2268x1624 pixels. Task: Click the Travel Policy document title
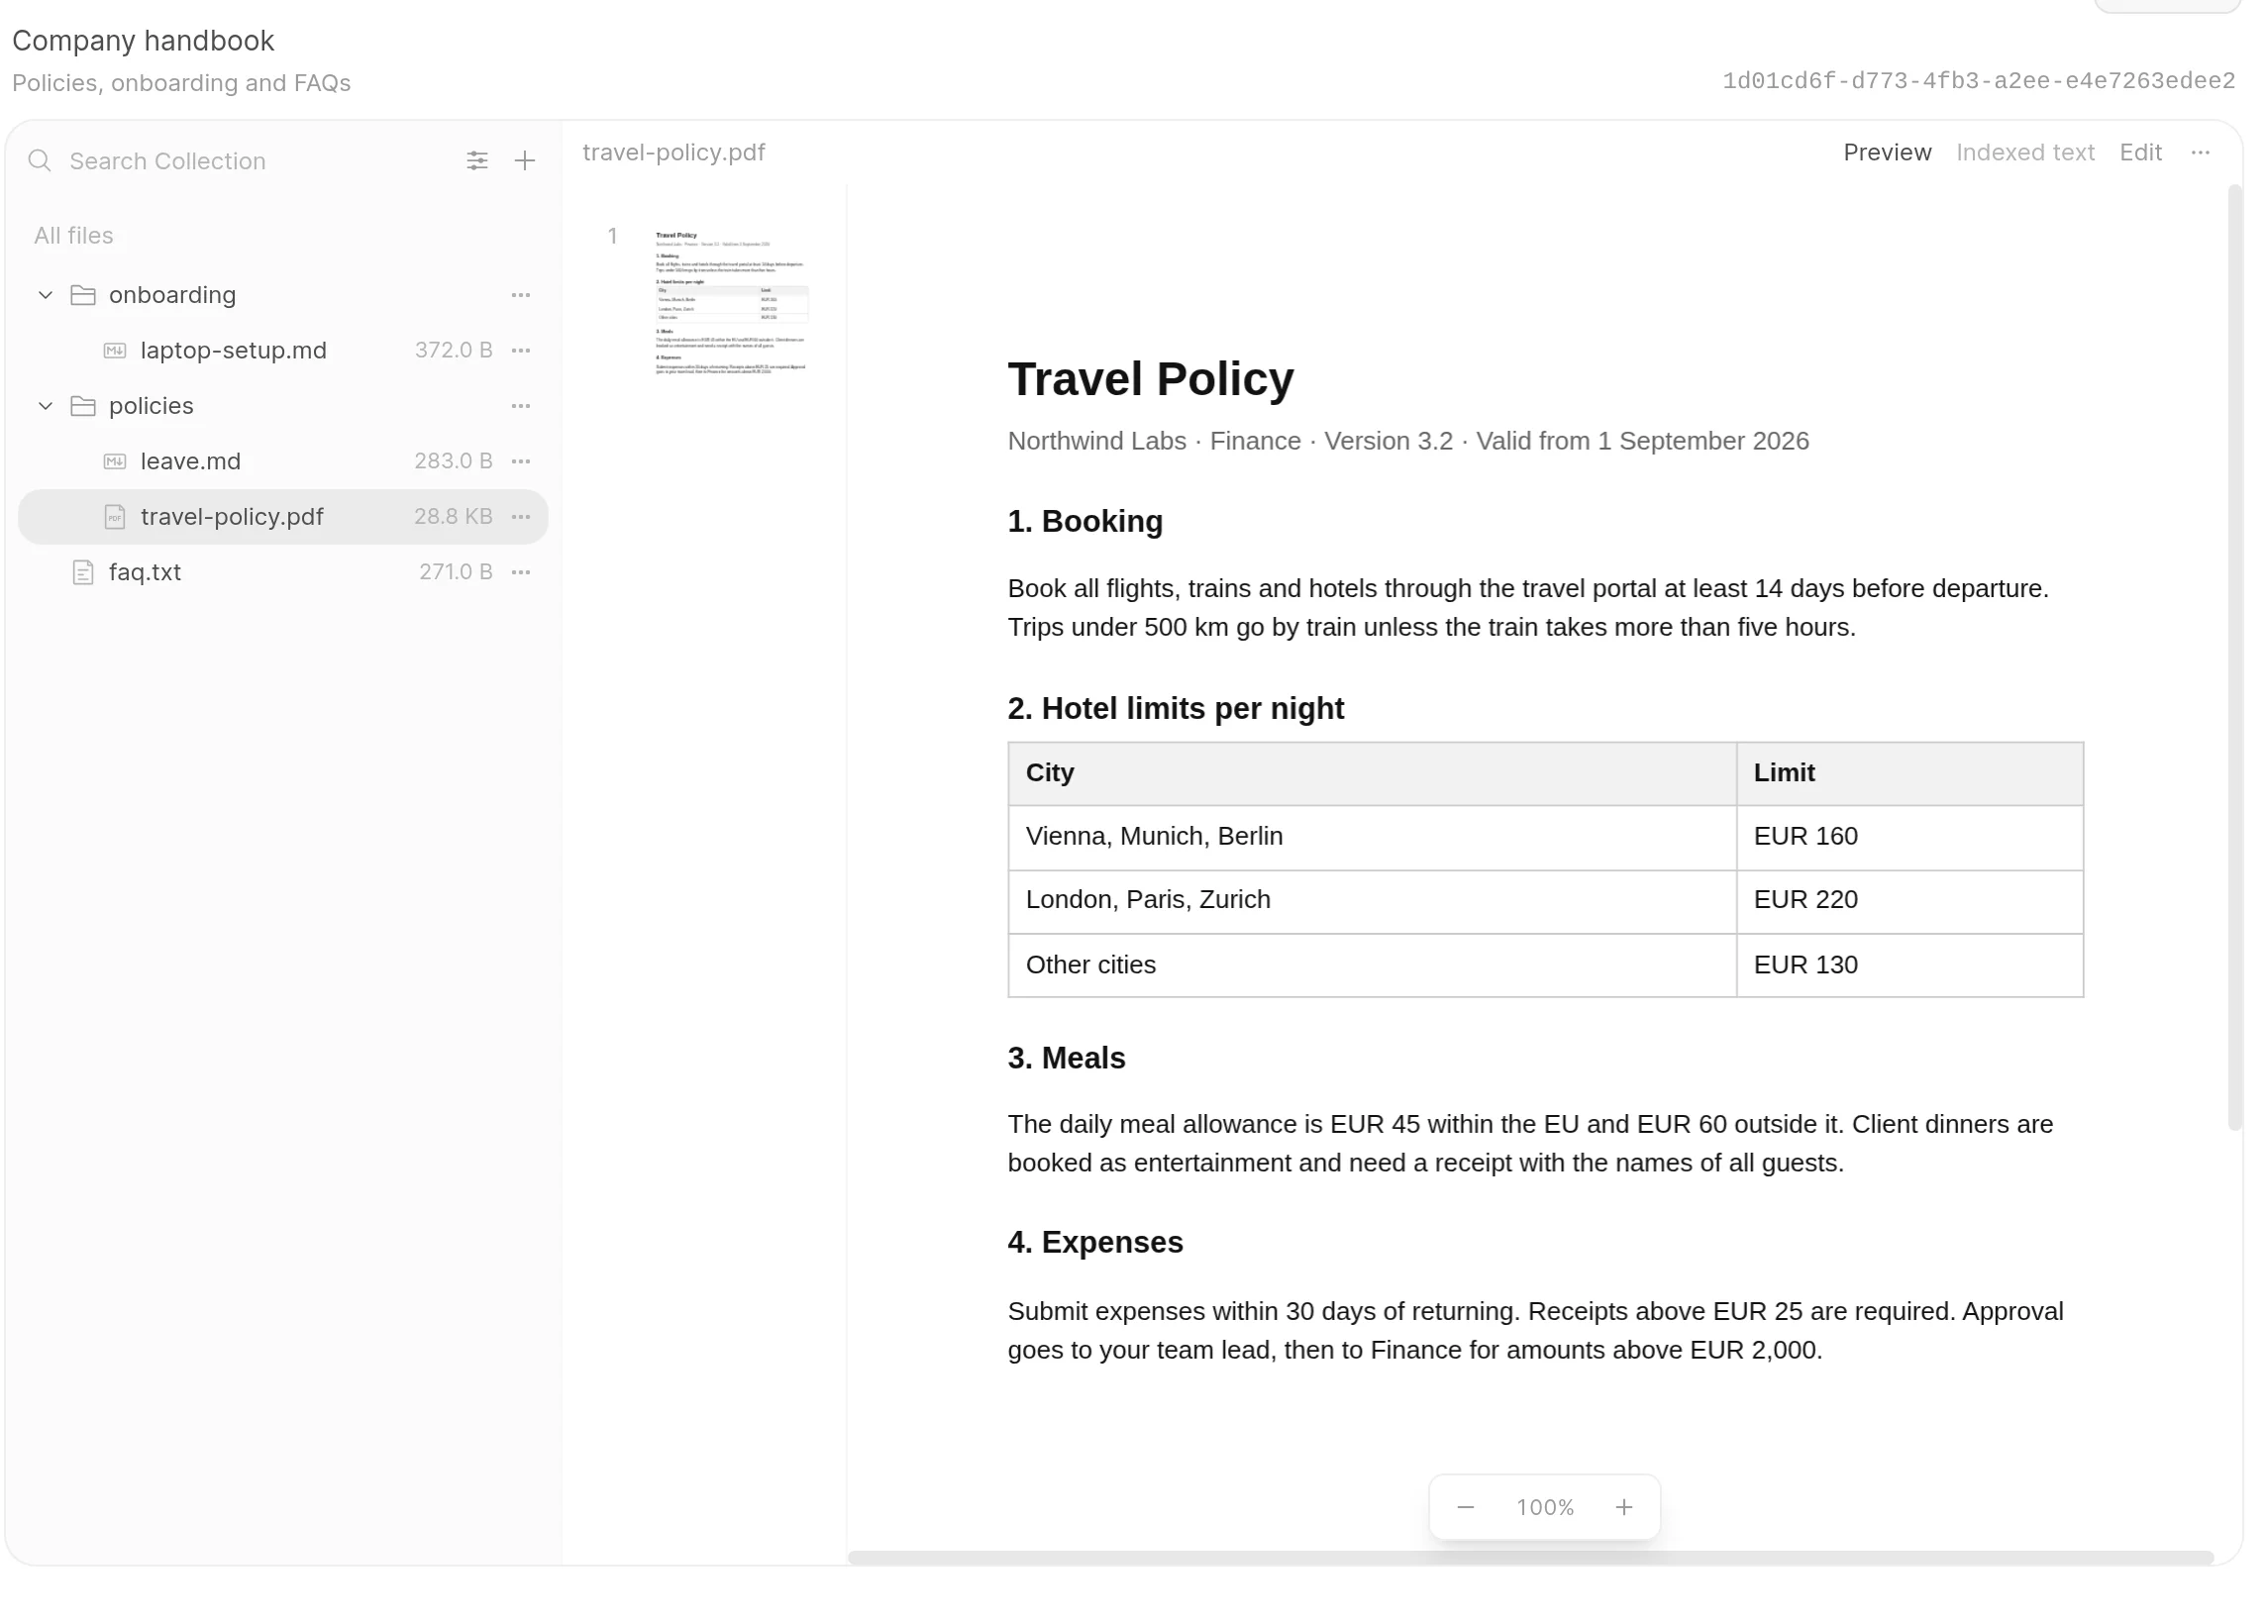pos(1150,379)
